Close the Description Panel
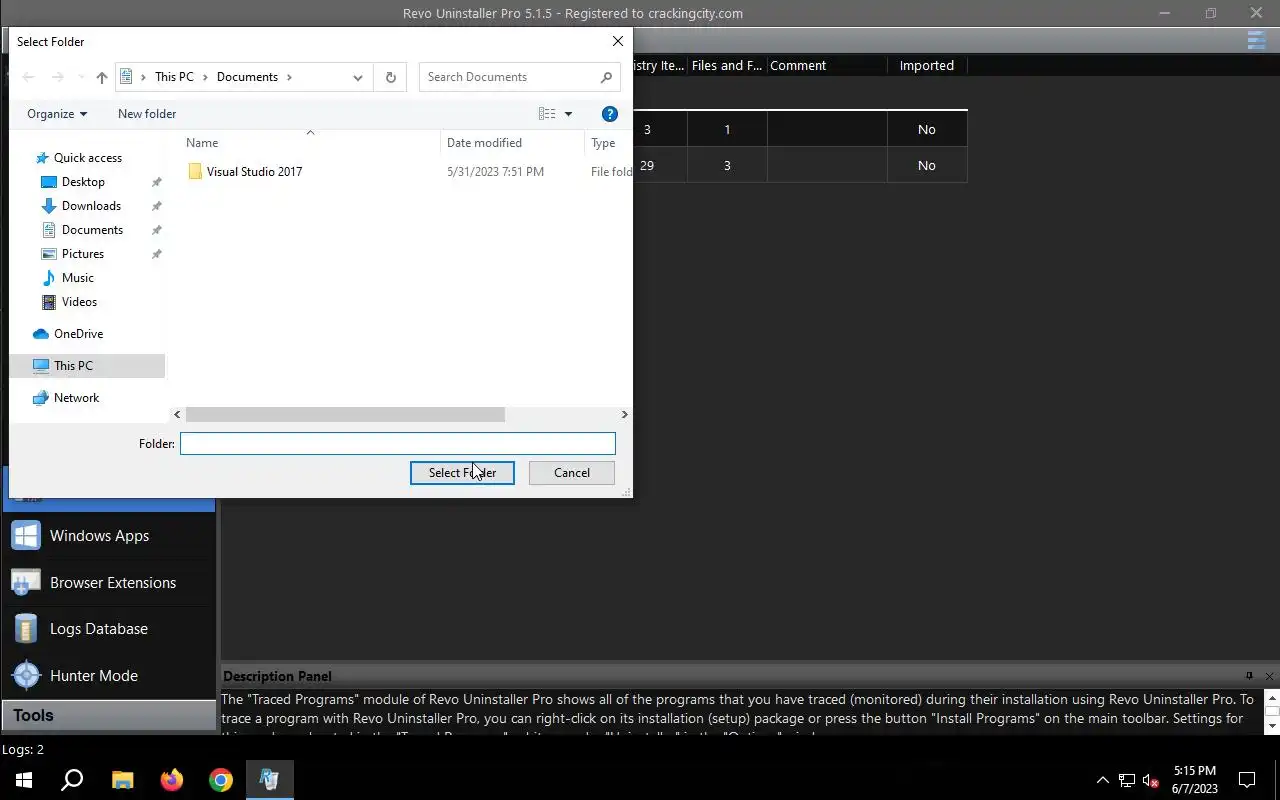The image size is (1280, 800). click(x=1269, y=676)
